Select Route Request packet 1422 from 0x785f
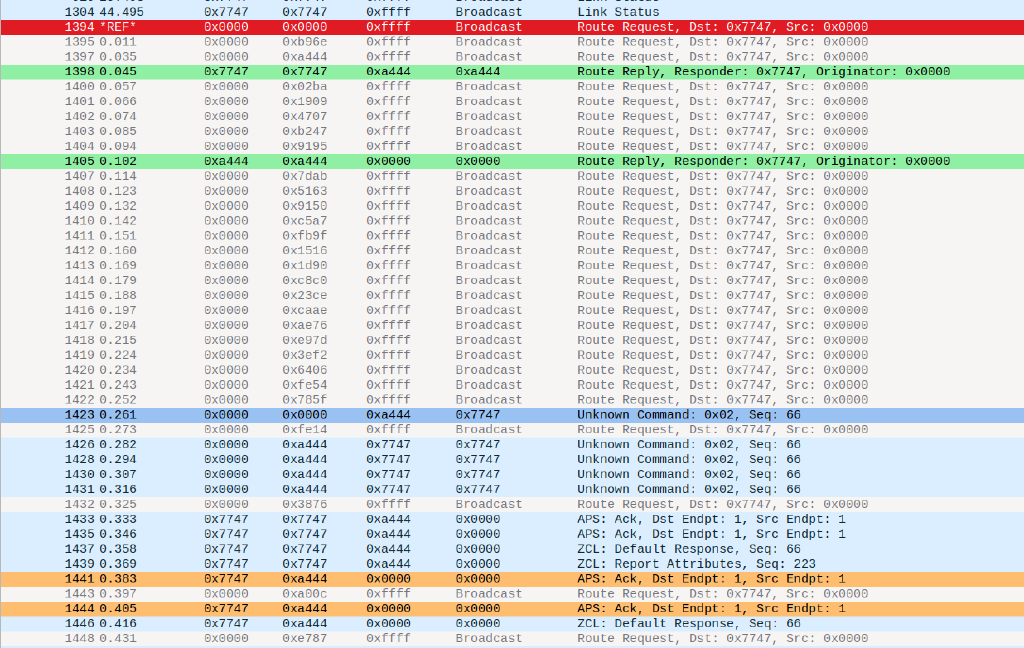 click(x=512, y=400)
